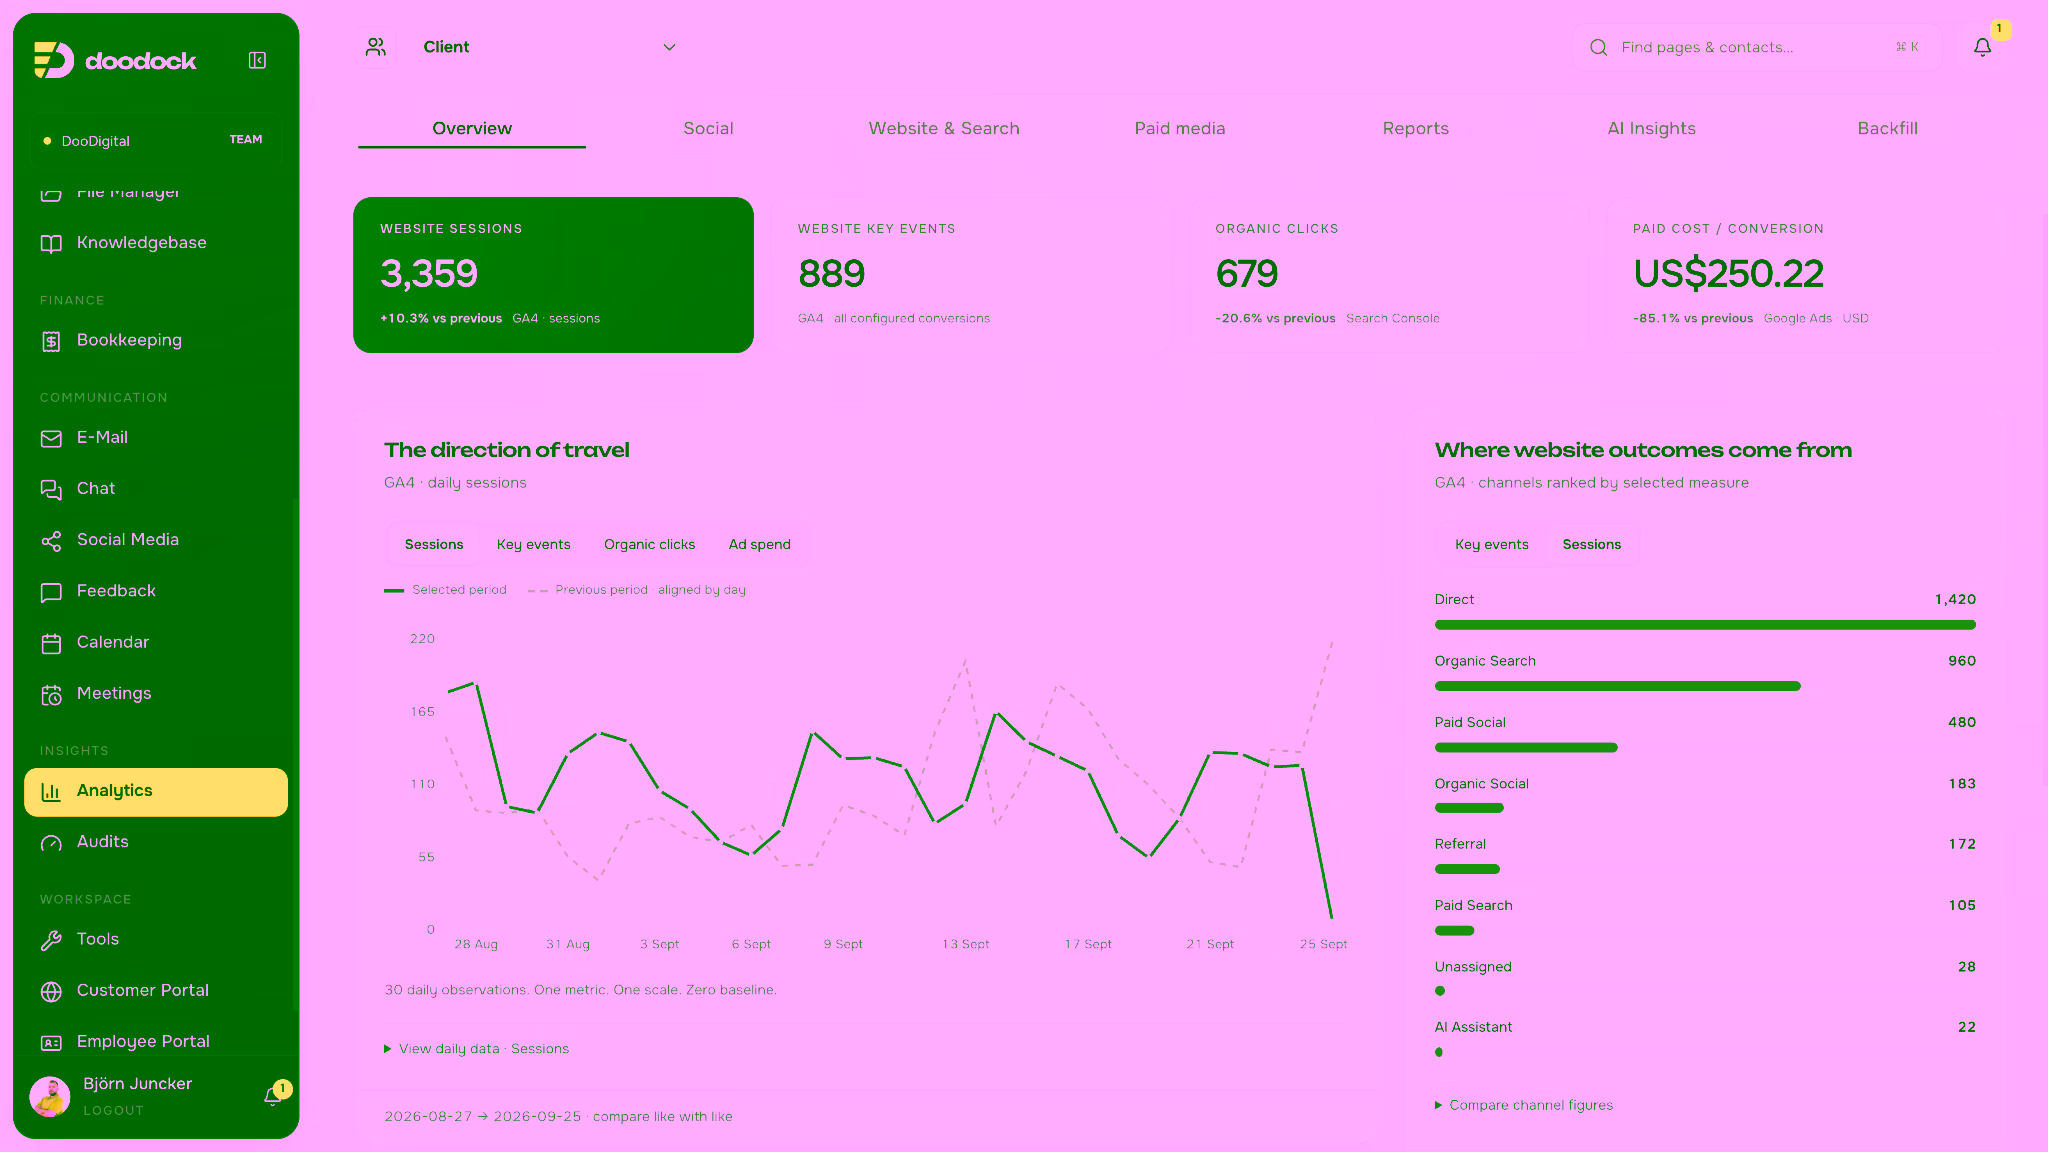Select the Organic Clicks card

coord(1388,275)
